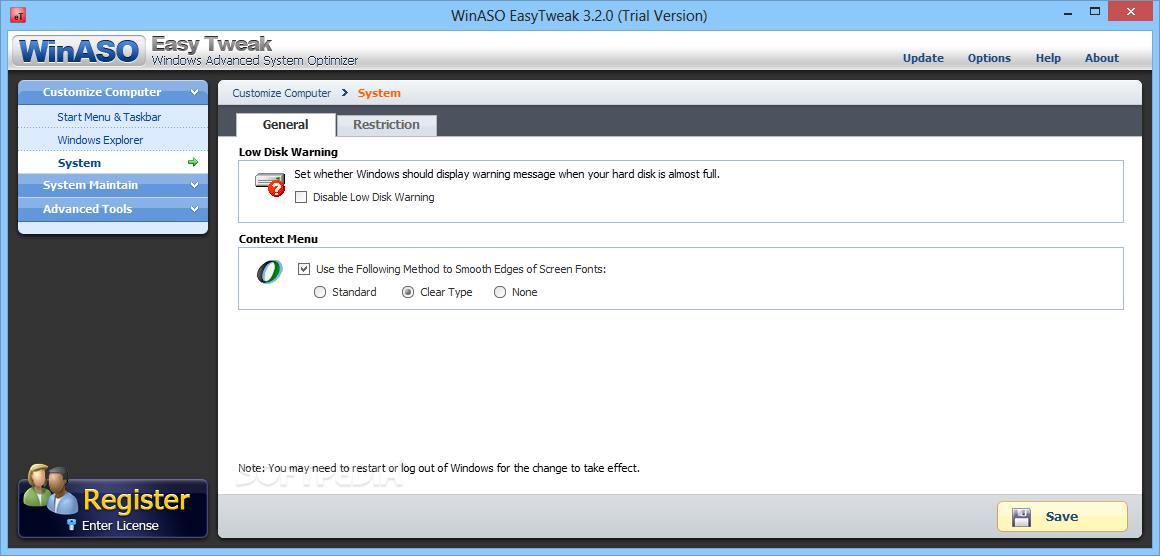Switch to the General tab

(286, 124)
